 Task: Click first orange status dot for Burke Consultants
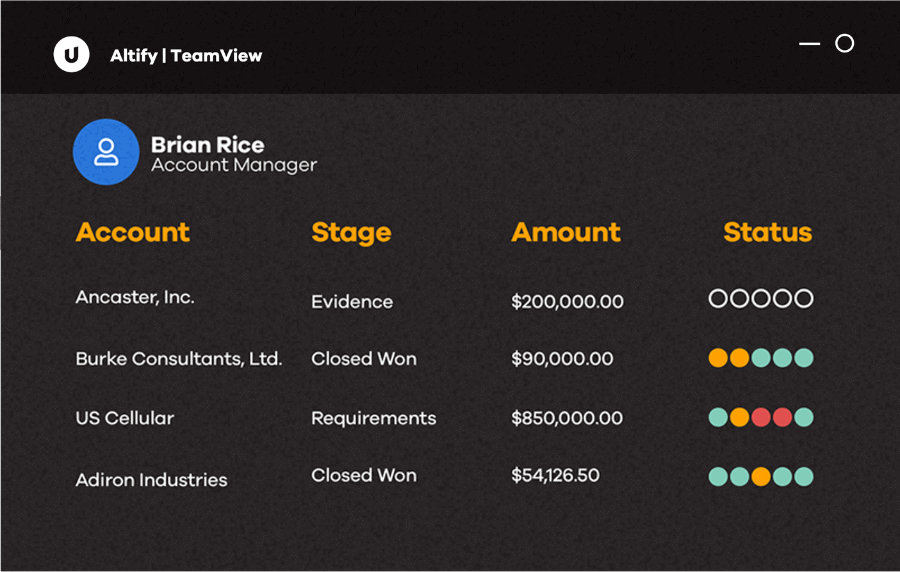point(718,357)
